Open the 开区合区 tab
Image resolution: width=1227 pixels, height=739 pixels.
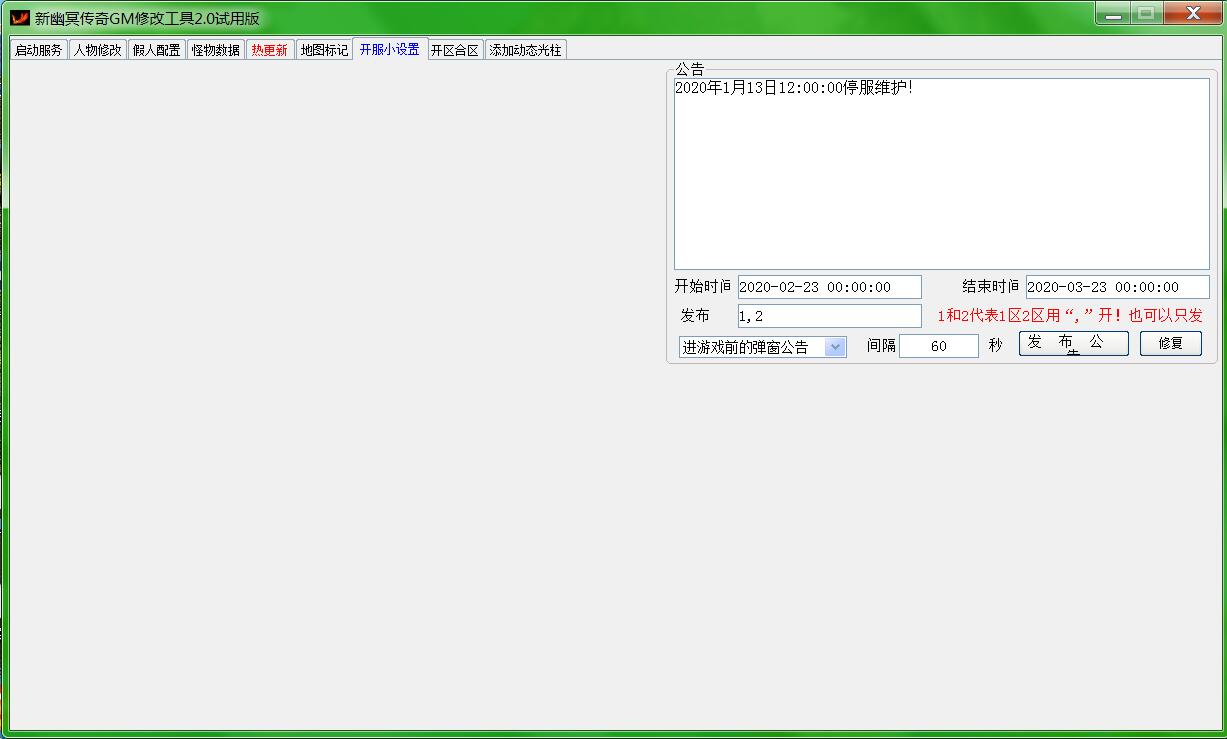click(455, 50)
